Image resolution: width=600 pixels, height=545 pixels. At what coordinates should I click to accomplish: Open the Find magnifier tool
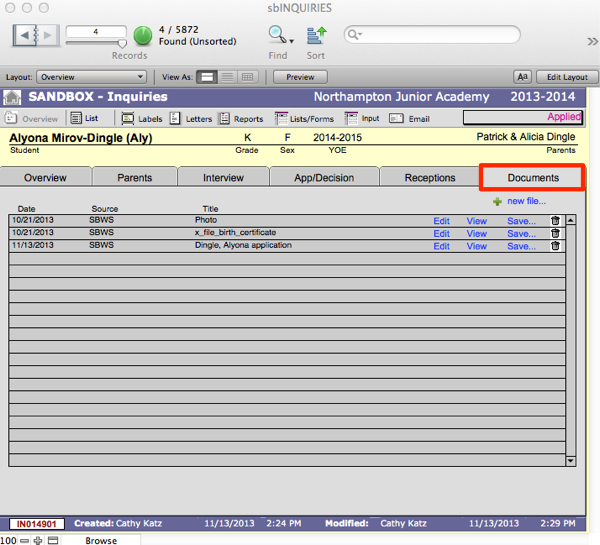(x=277, y=35)
